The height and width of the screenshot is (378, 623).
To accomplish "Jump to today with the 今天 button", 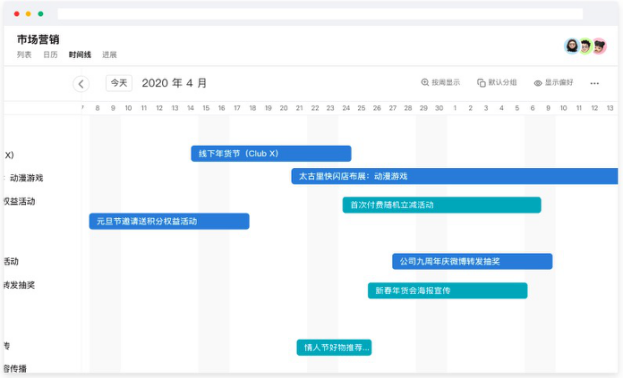I will [x=119, y=83].
